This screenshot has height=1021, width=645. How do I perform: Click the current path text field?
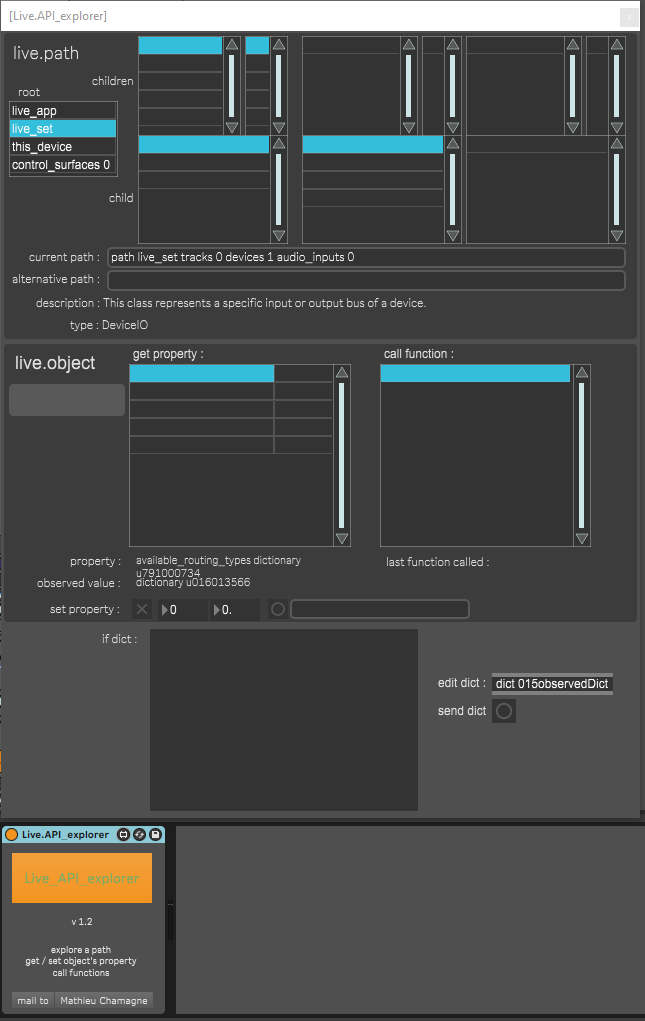(366, 257)
